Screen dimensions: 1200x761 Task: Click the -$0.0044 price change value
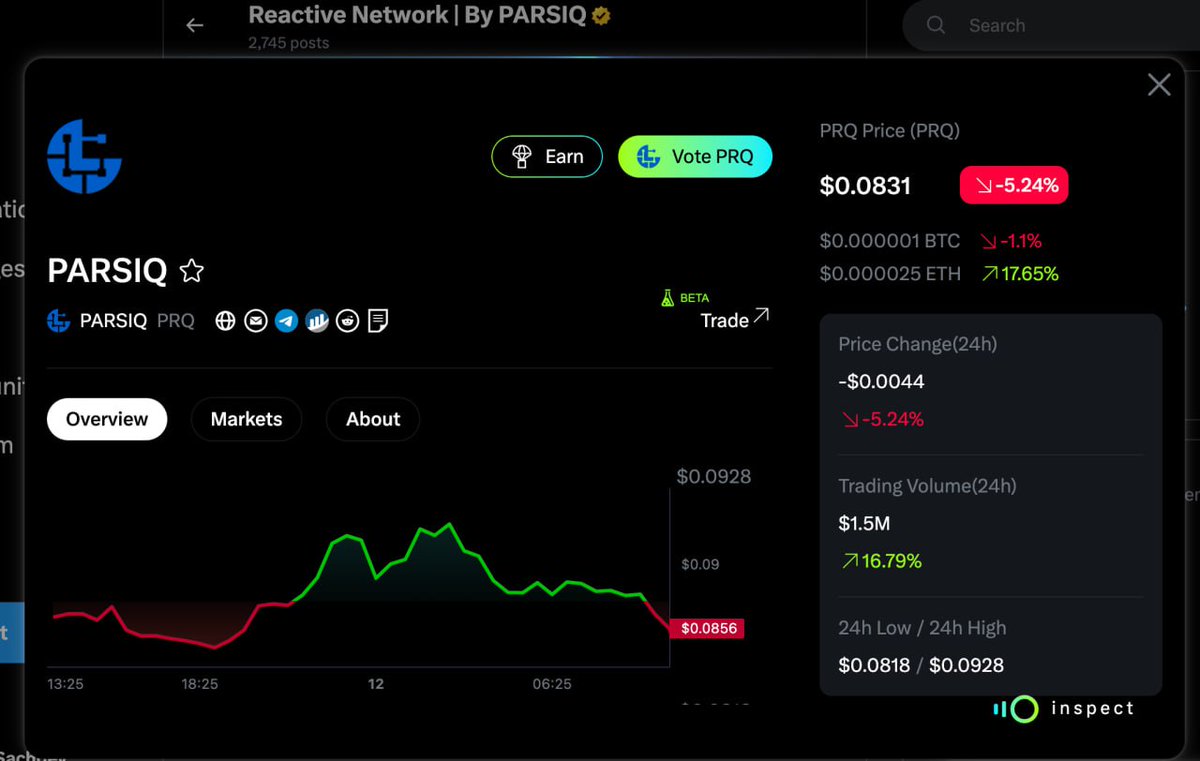click(x=881, y=381)
